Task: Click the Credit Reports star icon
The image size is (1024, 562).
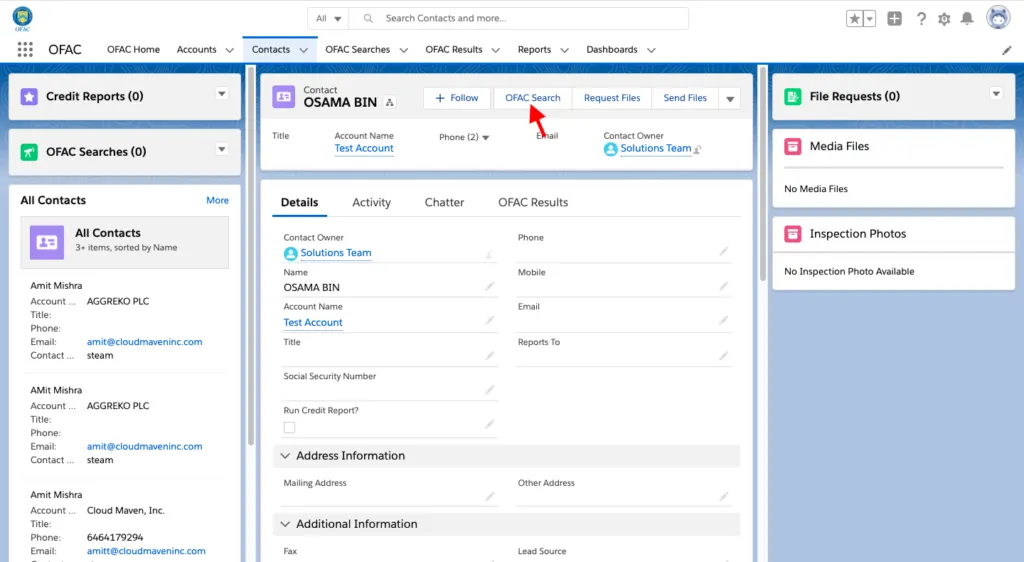Action: click(29, 97)
